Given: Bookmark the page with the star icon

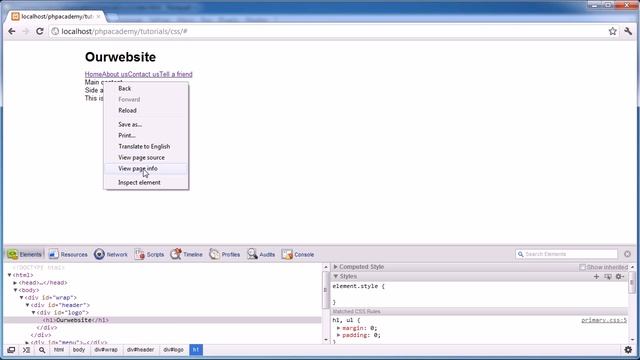Looking at the screenshot, I should pyautogui.click(x=613, y=31).
